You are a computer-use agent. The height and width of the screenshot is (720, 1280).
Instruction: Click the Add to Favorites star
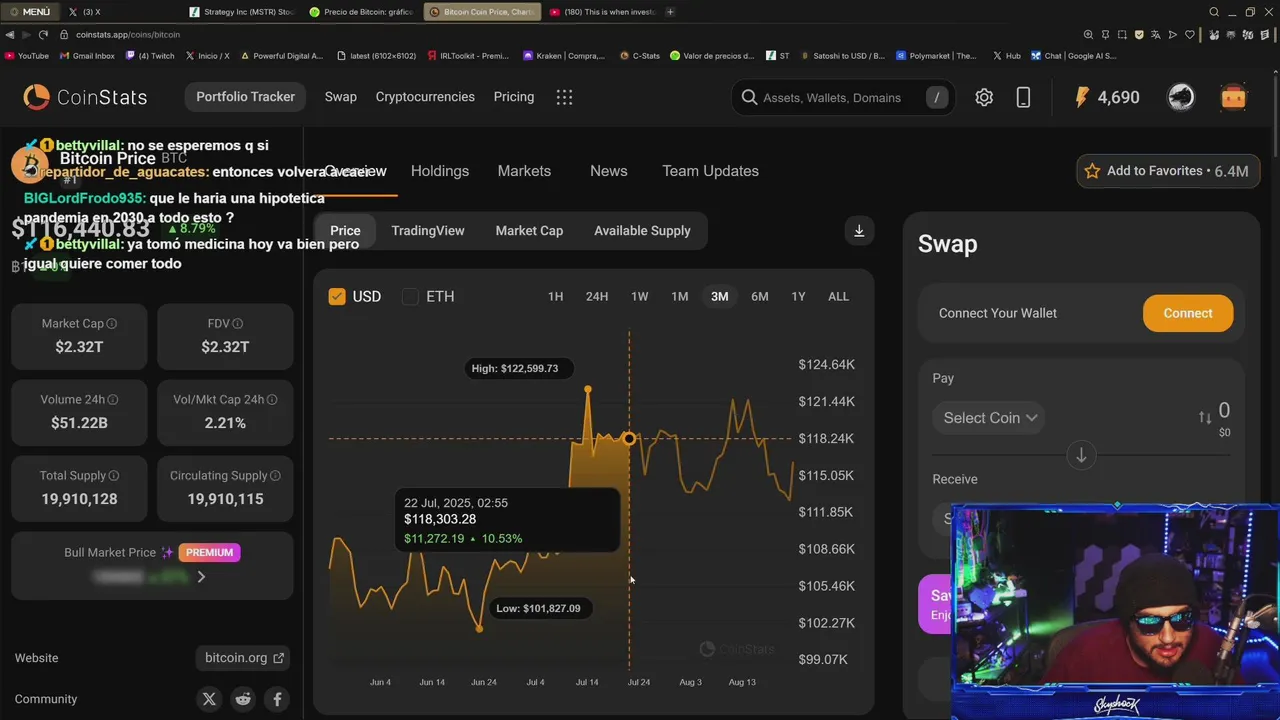tap(1092, 171)
